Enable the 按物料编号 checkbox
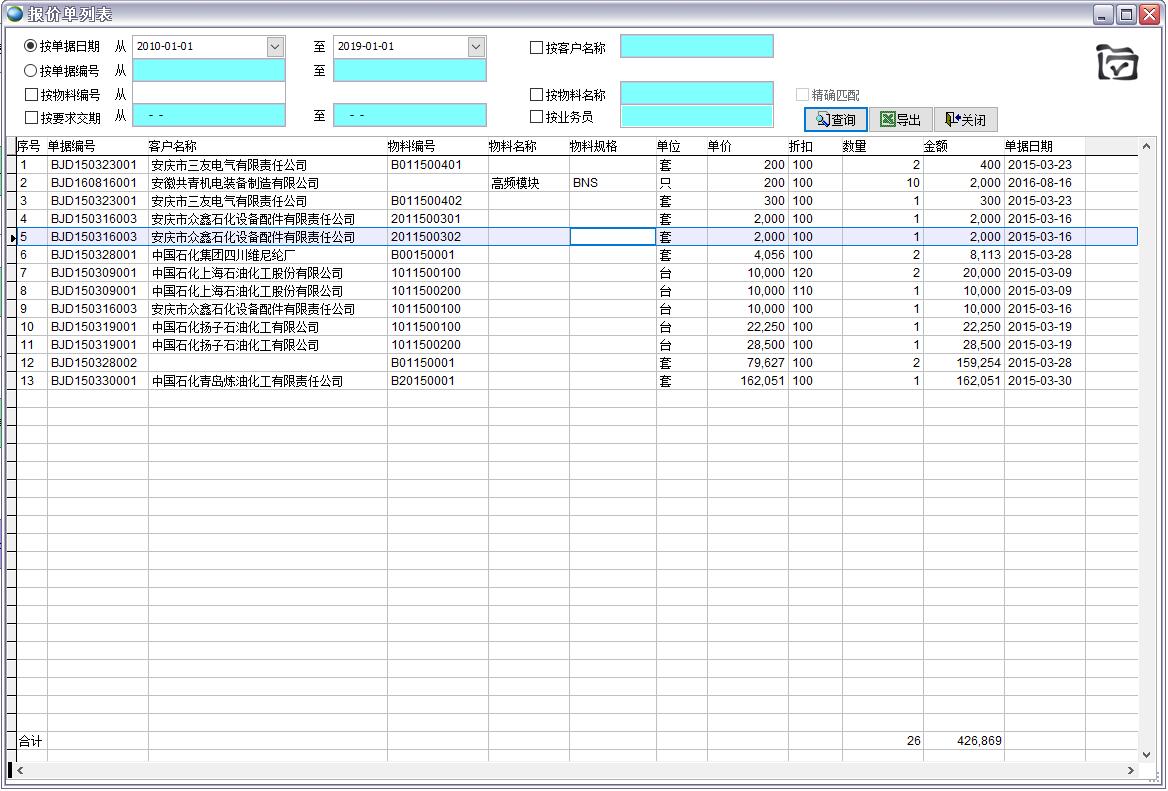The height and width of the screenshot is (791, 1168). pyautogui.click(x=31, y=95)
